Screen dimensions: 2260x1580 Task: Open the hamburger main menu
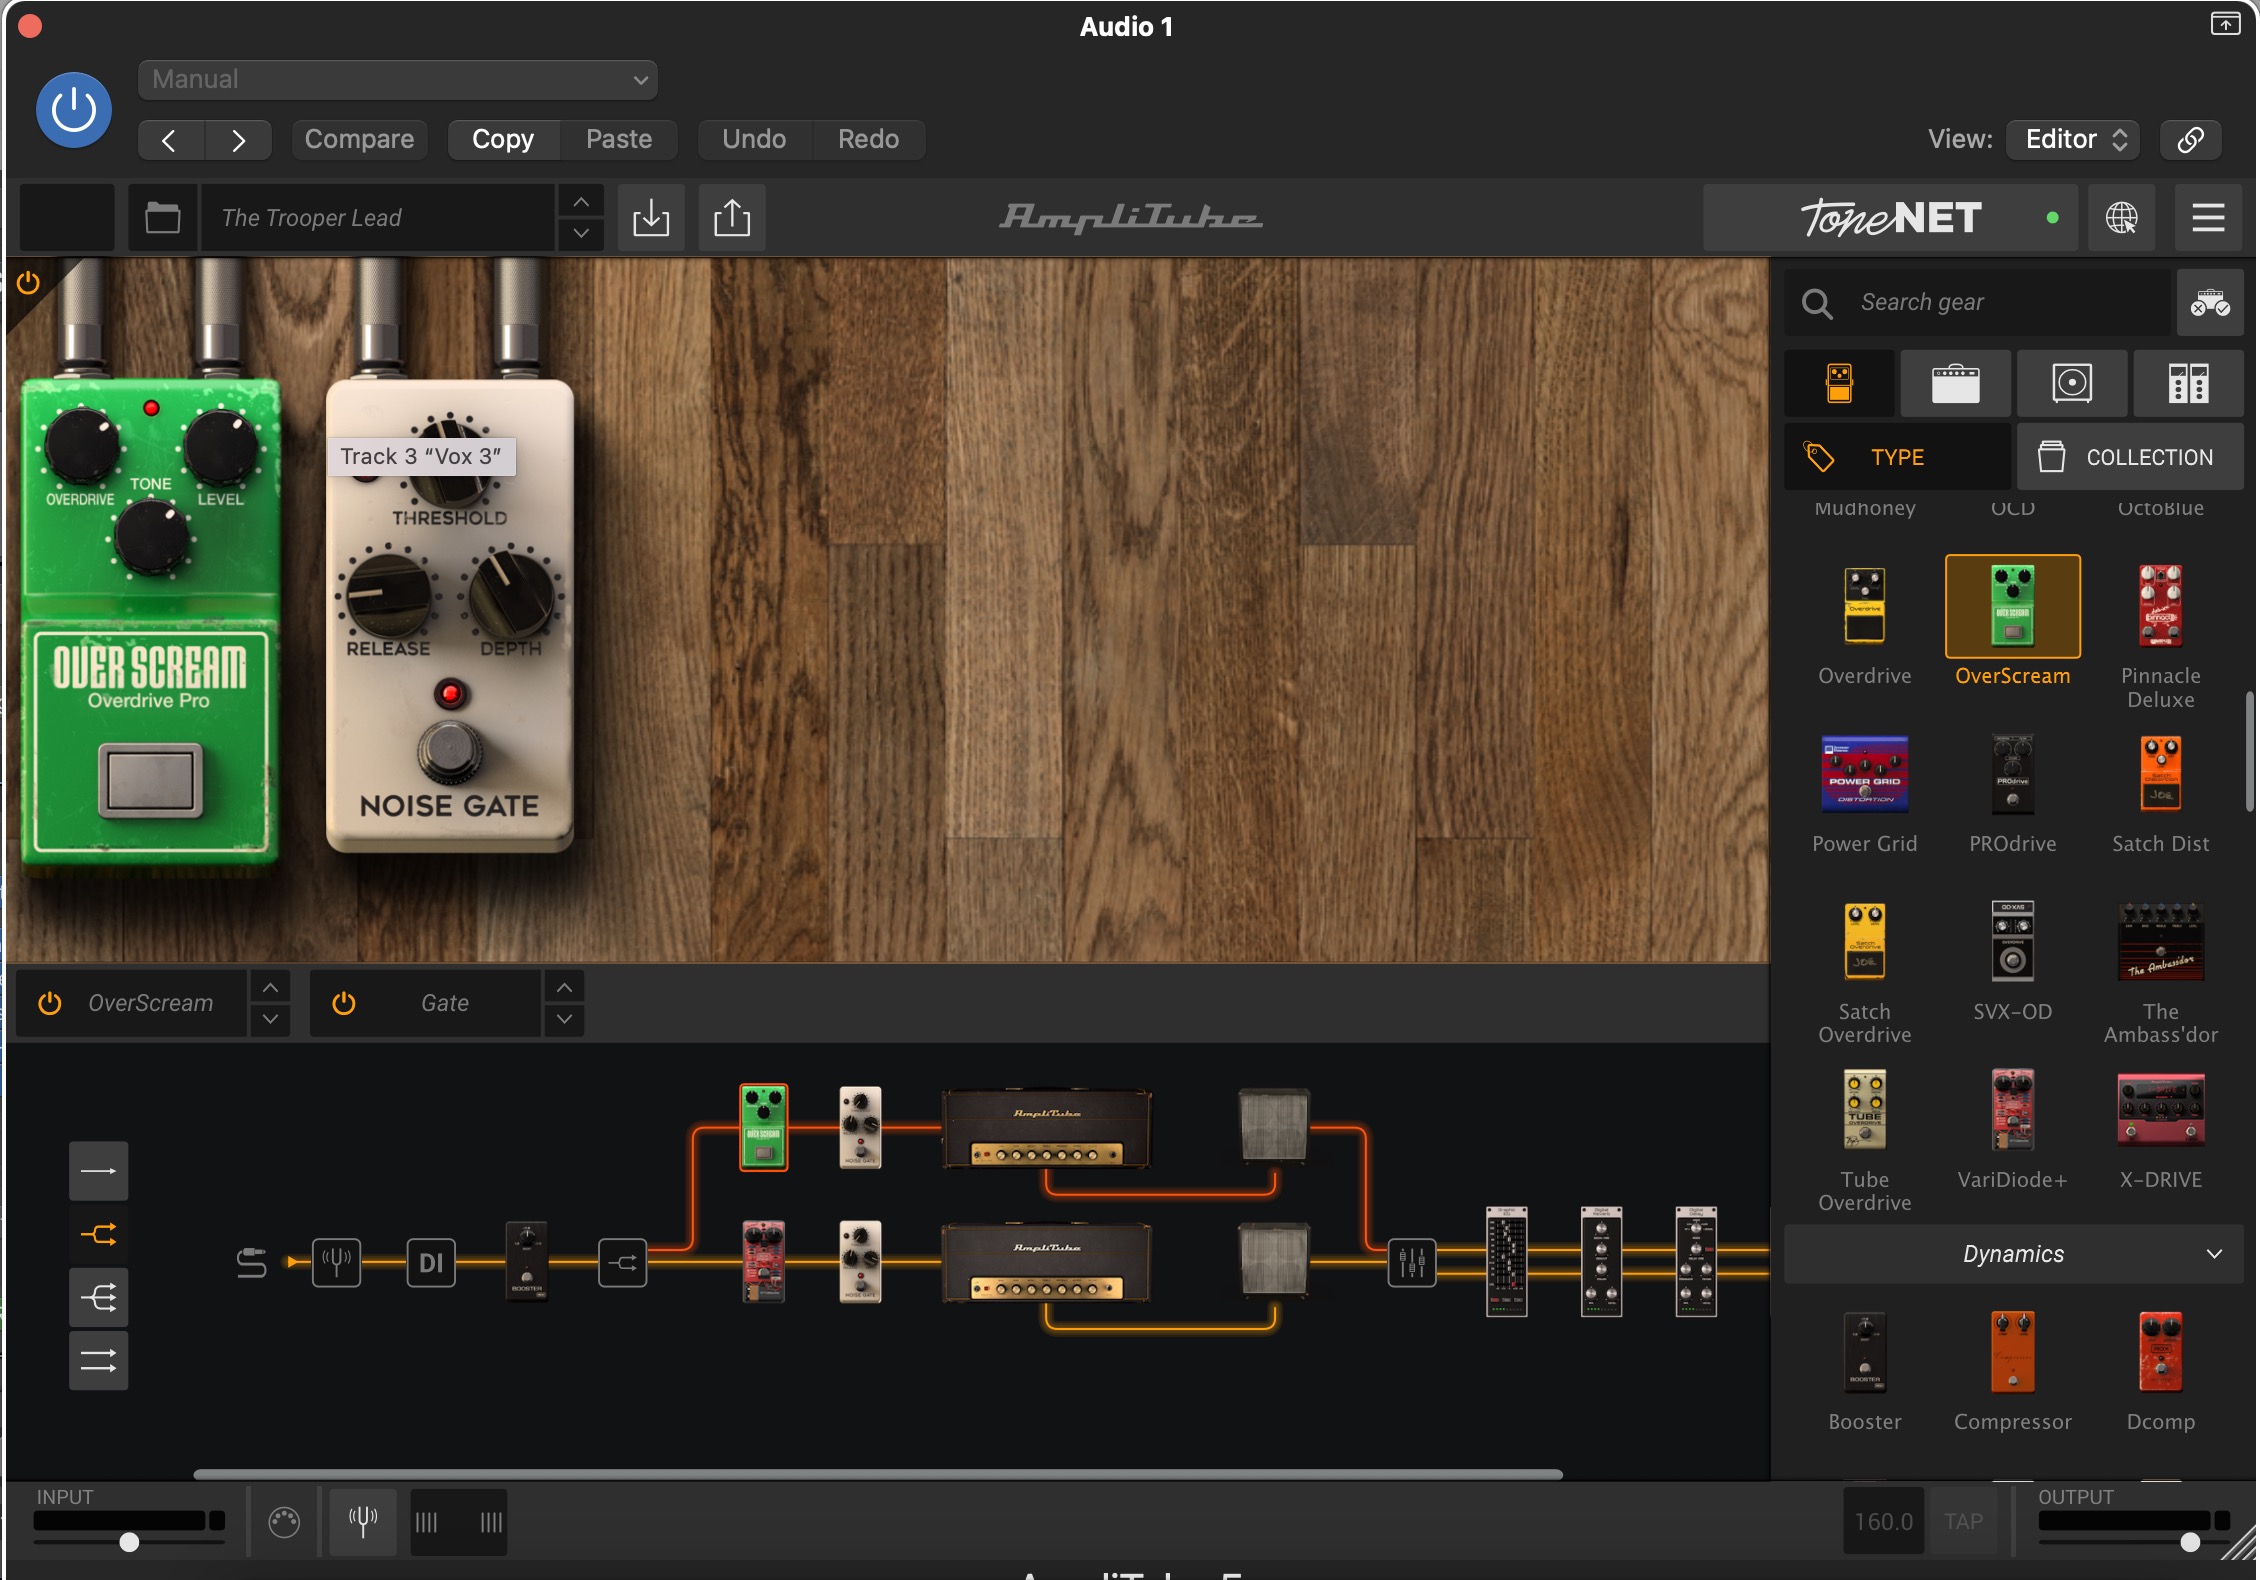[x=2208, y=217]
